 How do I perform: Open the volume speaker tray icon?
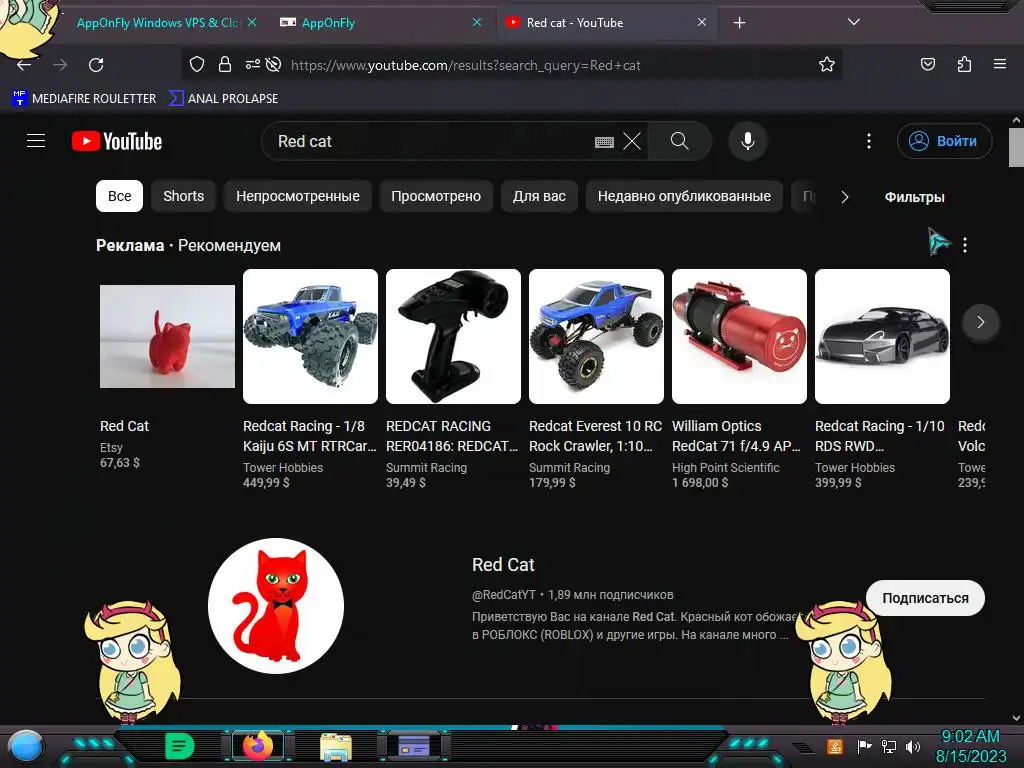coord(912,746)
